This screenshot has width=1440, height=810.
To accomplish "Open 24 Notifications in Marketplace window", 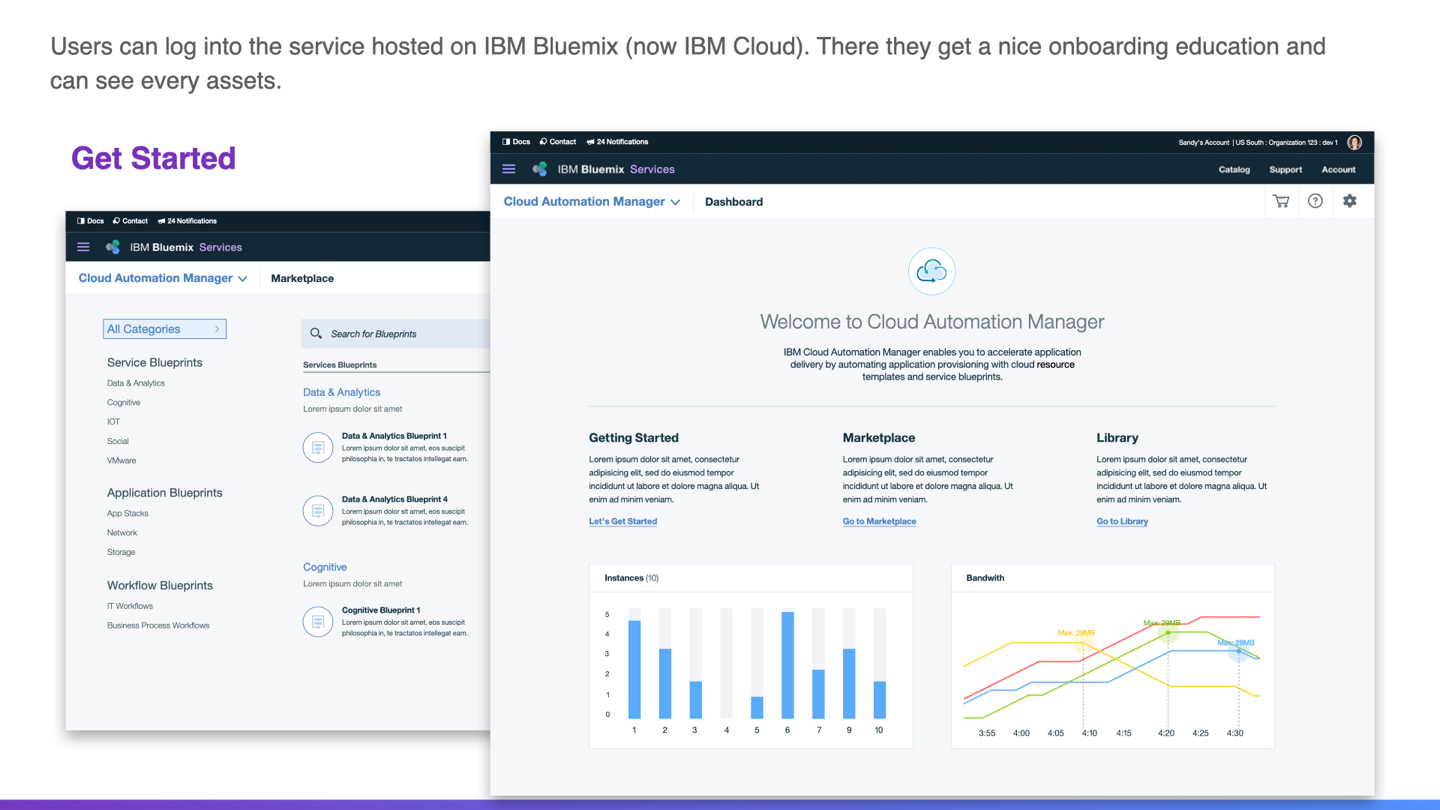I will [x=187, y=221].
